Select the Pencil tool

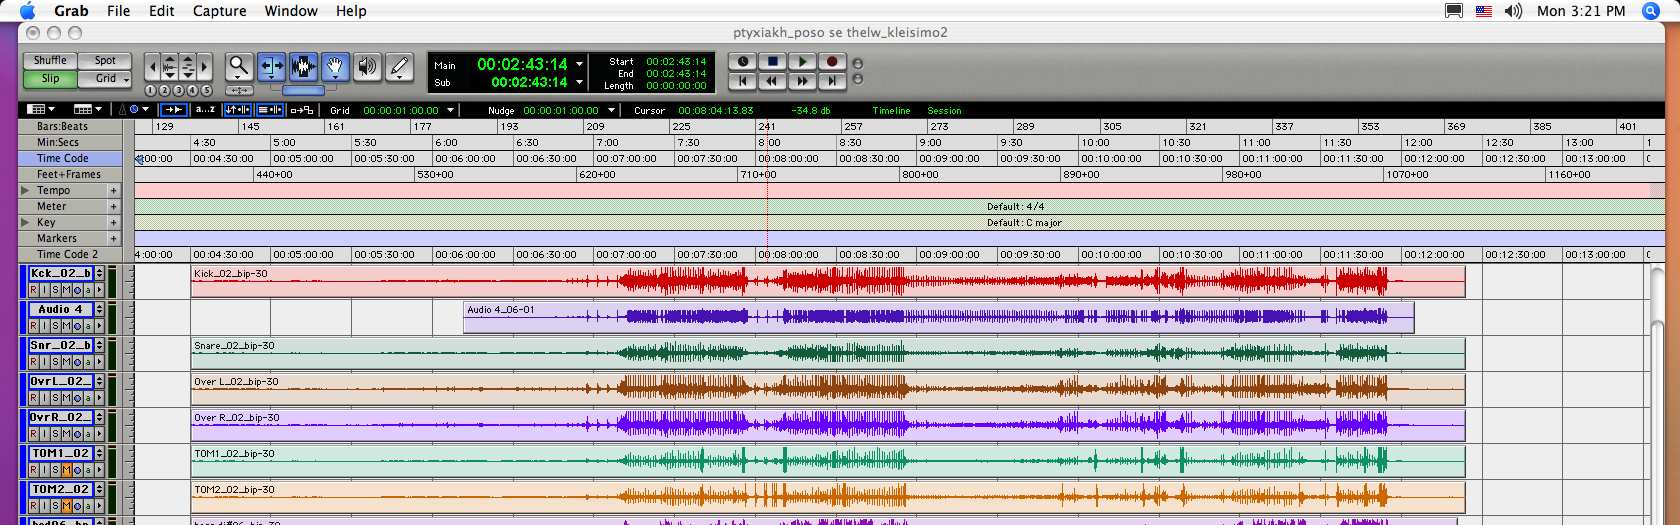pyautogui.click(x=399, y=67)
